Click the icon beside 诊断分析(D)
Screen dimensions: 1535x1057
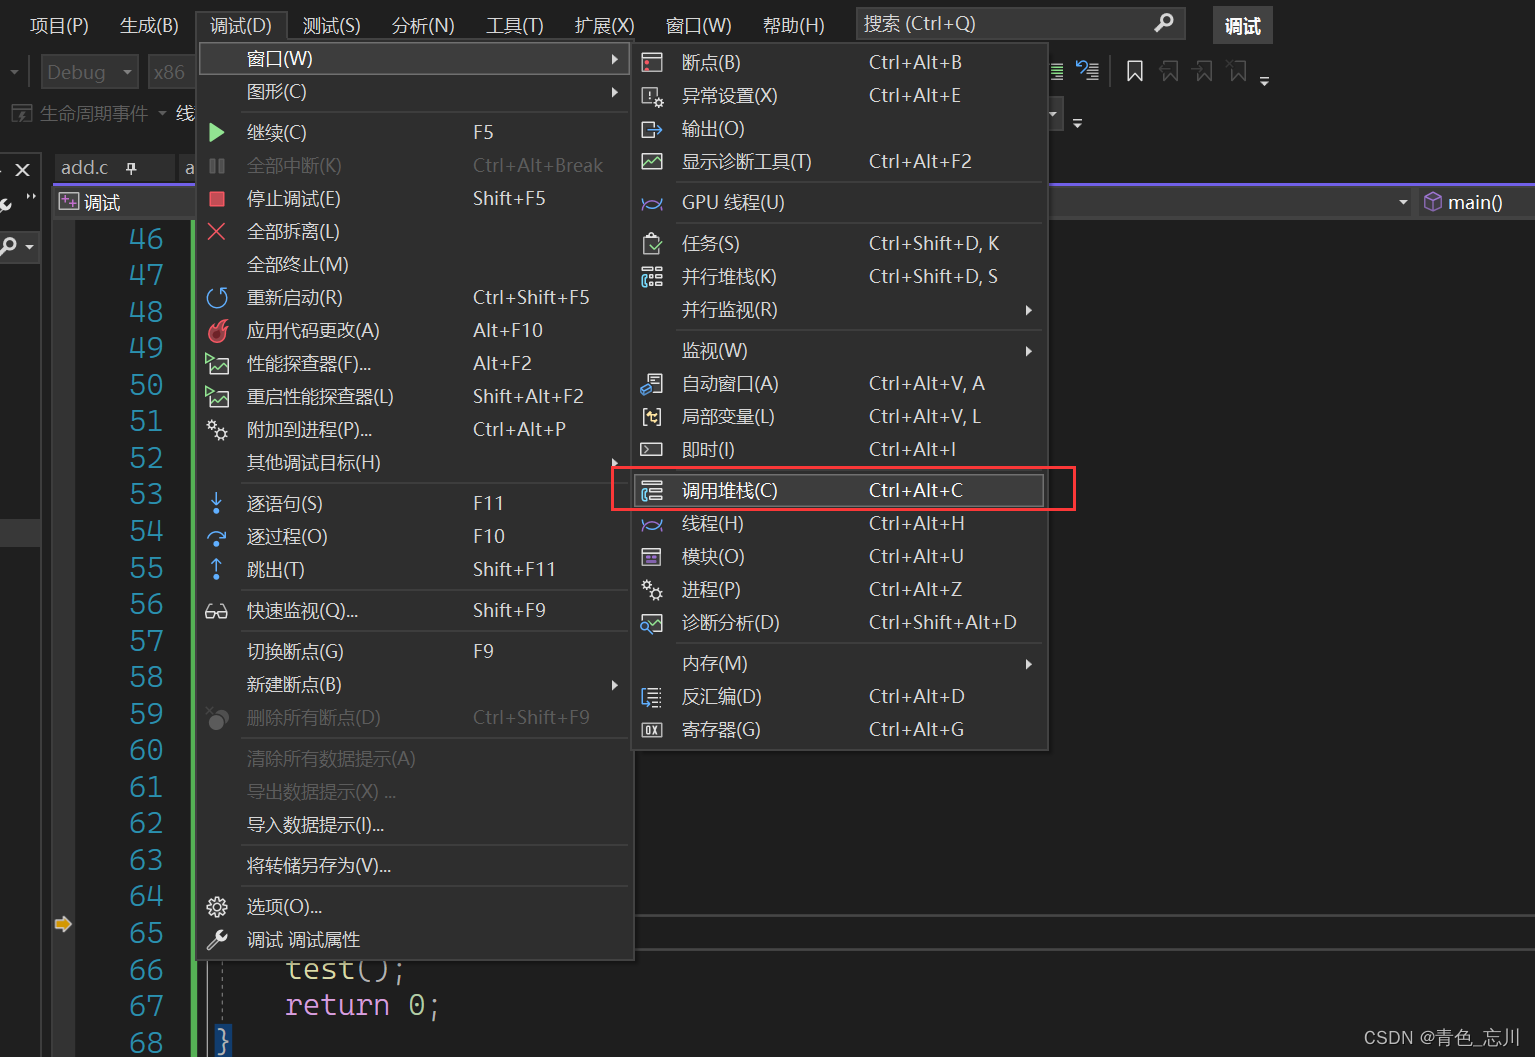tap(652, 623)
